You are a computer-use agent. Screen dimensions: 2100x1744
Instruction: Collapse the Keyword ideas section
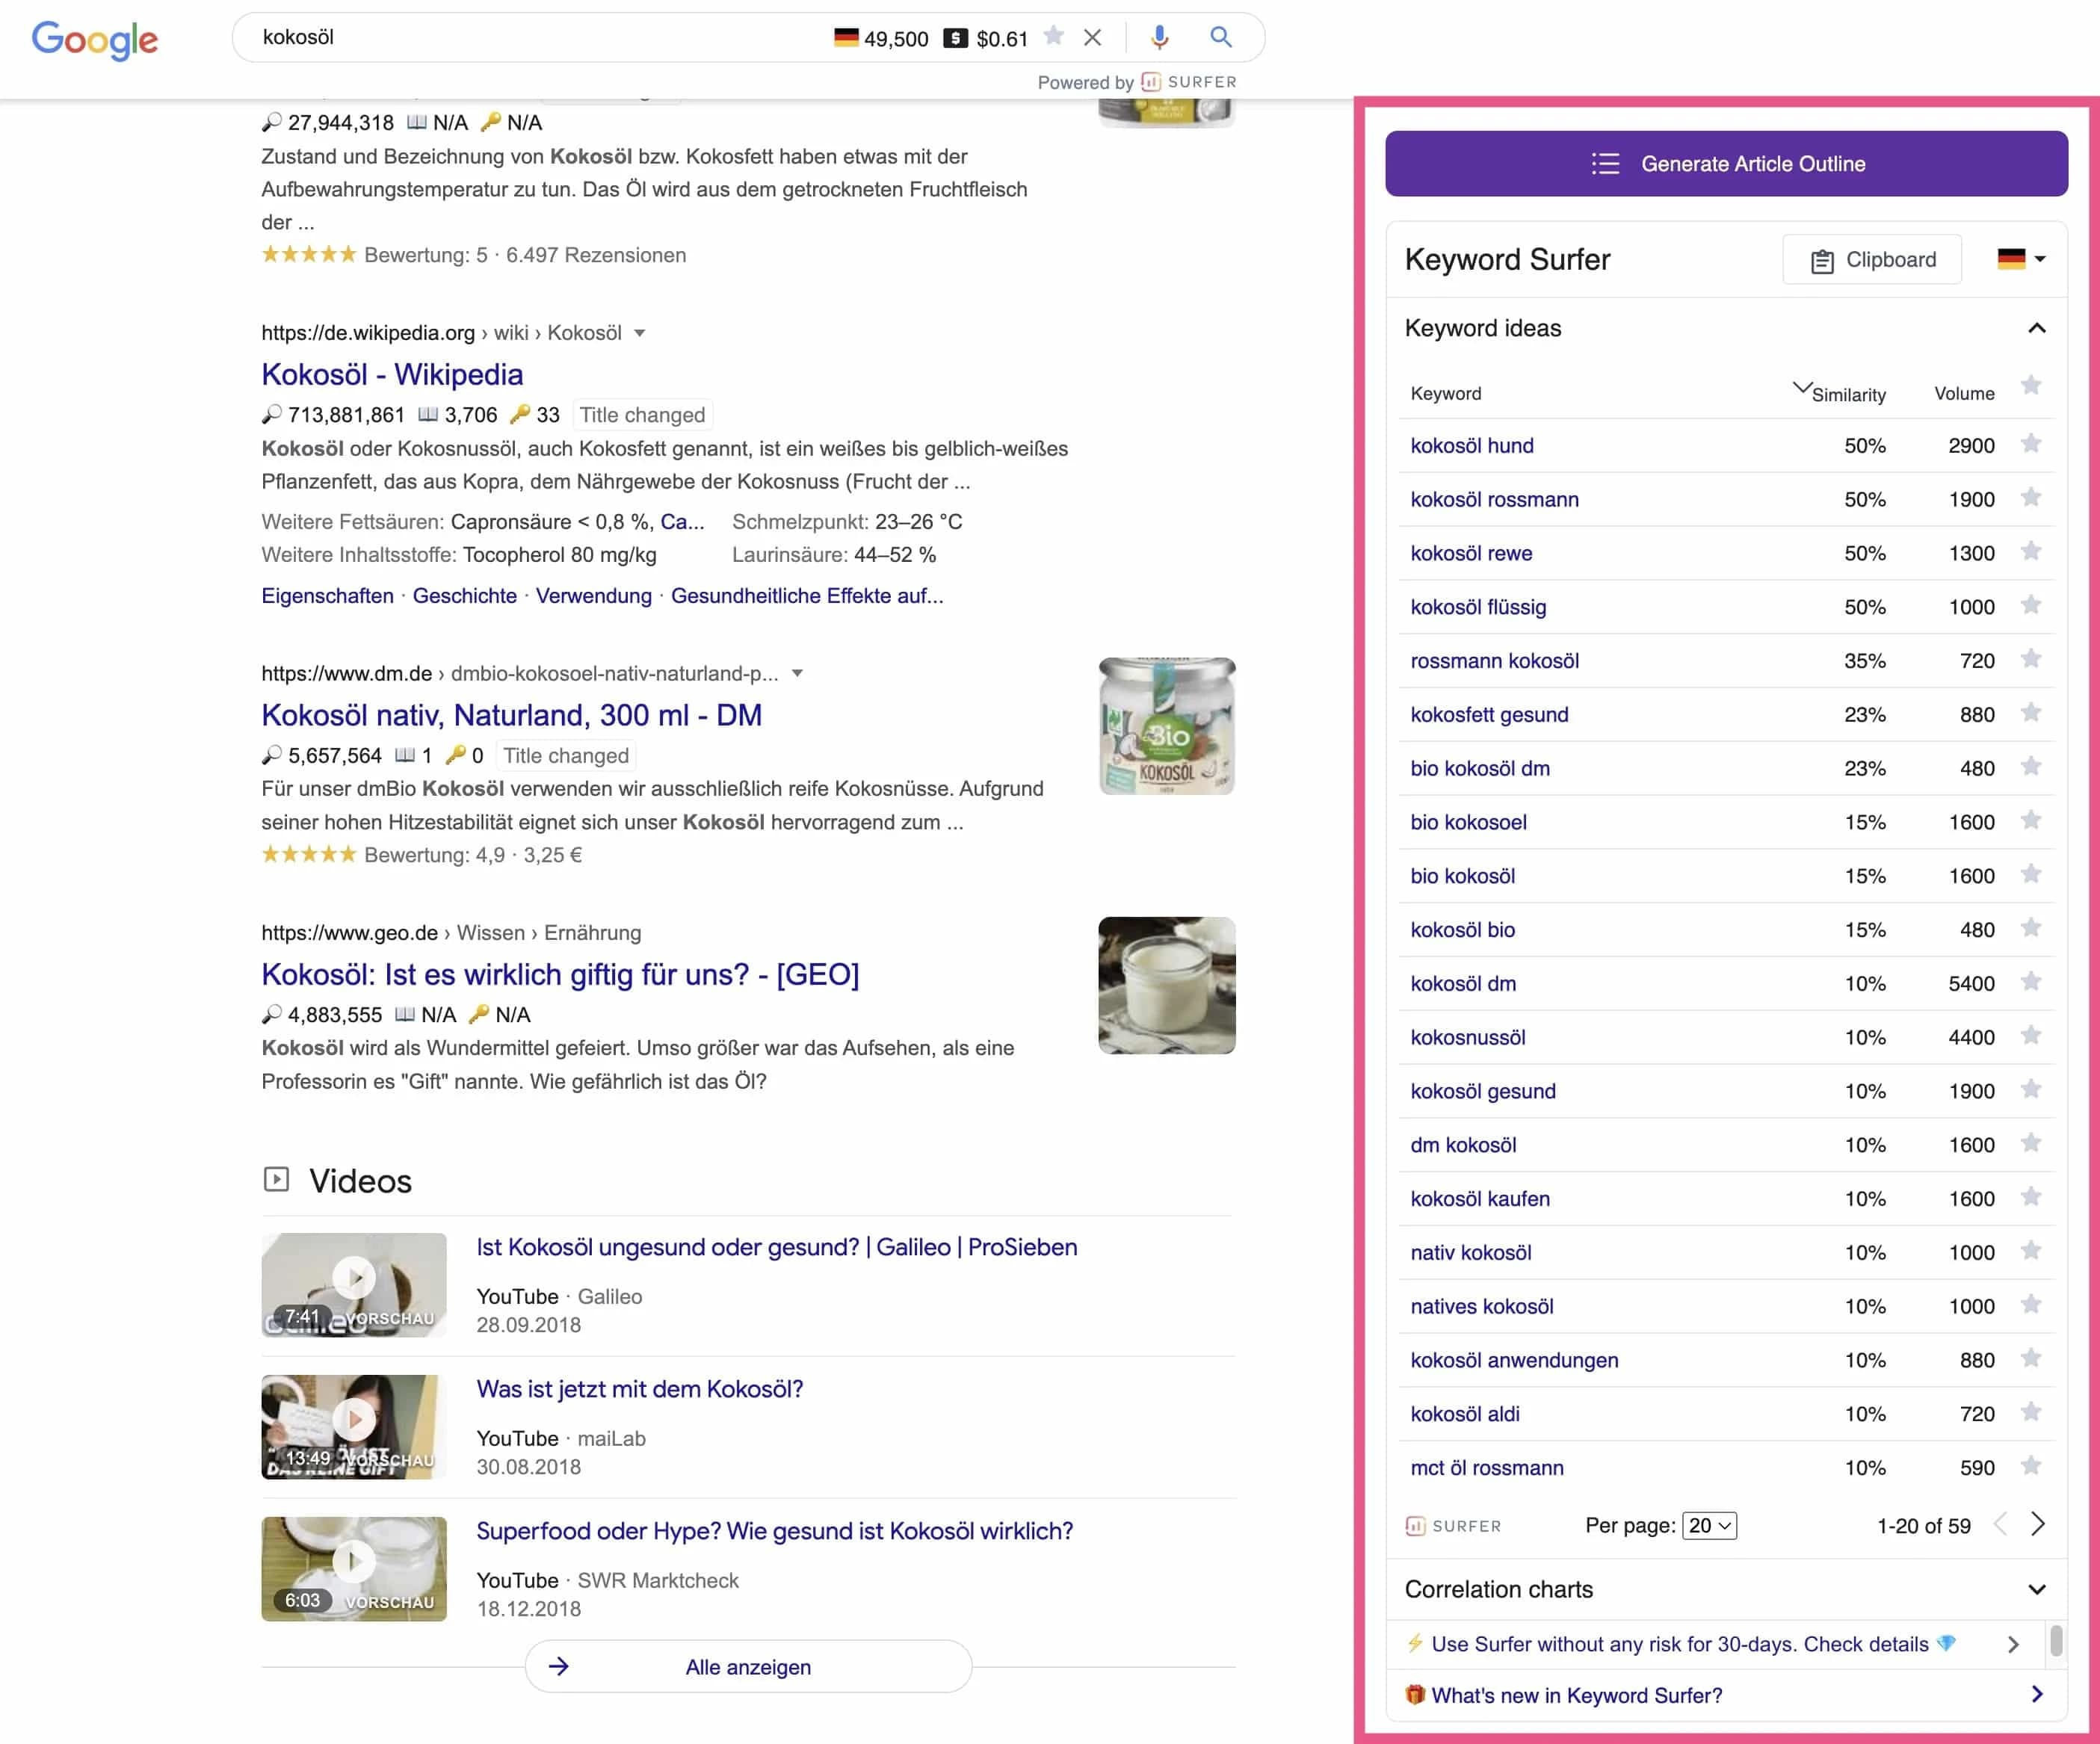[x=2035, y=327]
